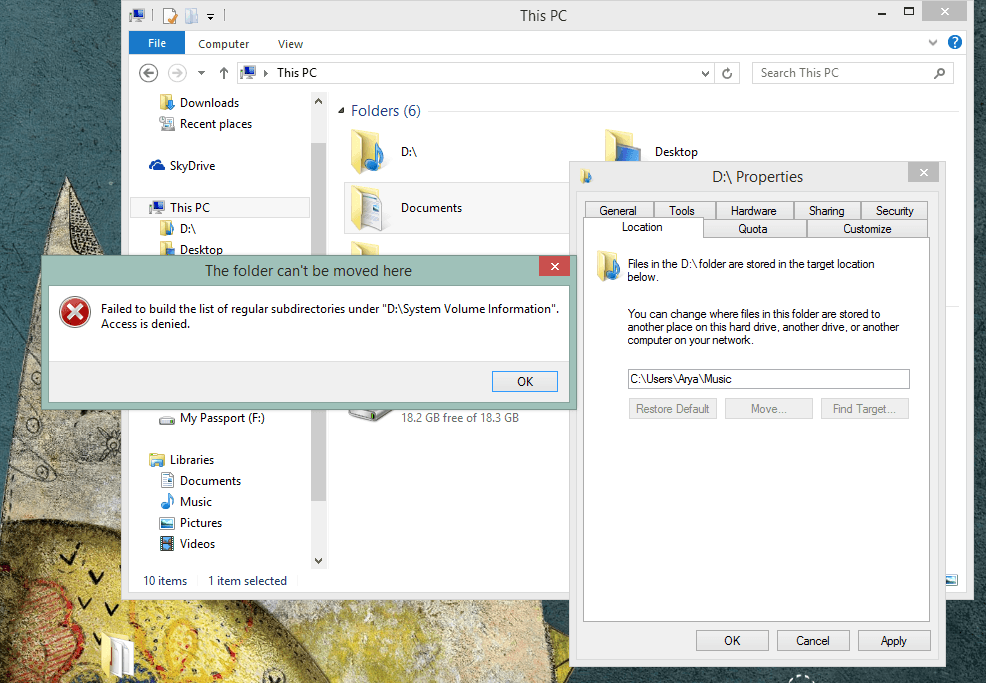Click the navigation pane scroll down arrow
986x683 pixels.
coord(318,561)
